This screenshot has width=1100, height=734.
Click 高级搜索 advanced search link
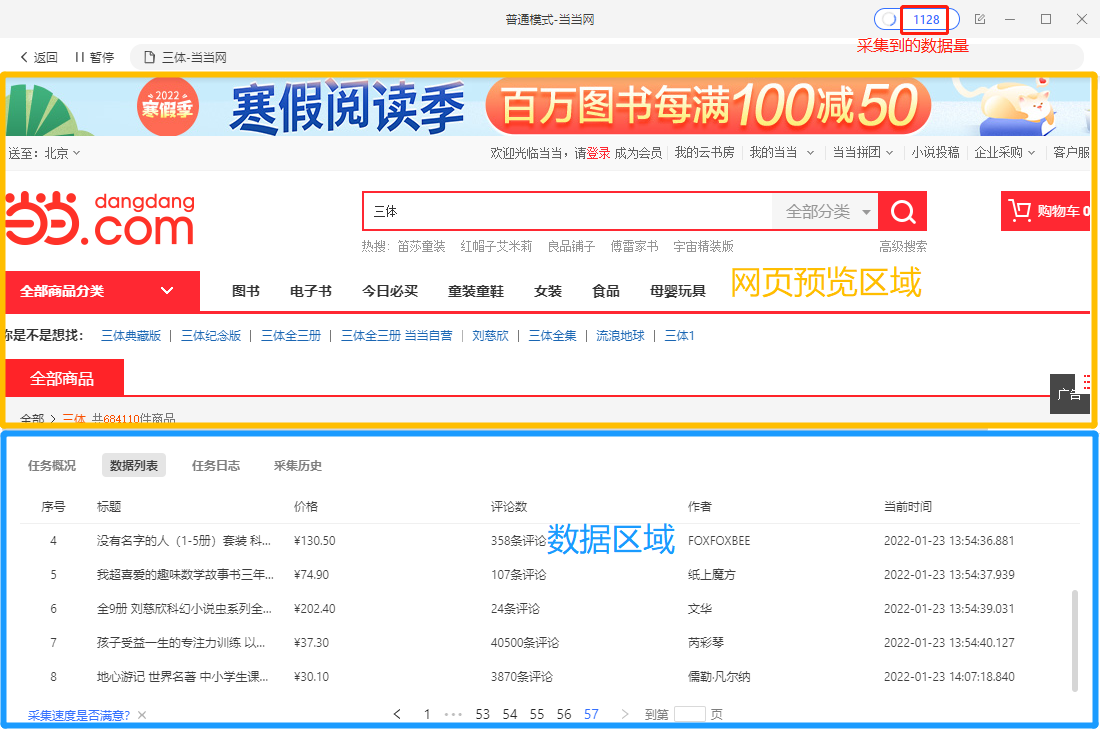tap(903, 246)
